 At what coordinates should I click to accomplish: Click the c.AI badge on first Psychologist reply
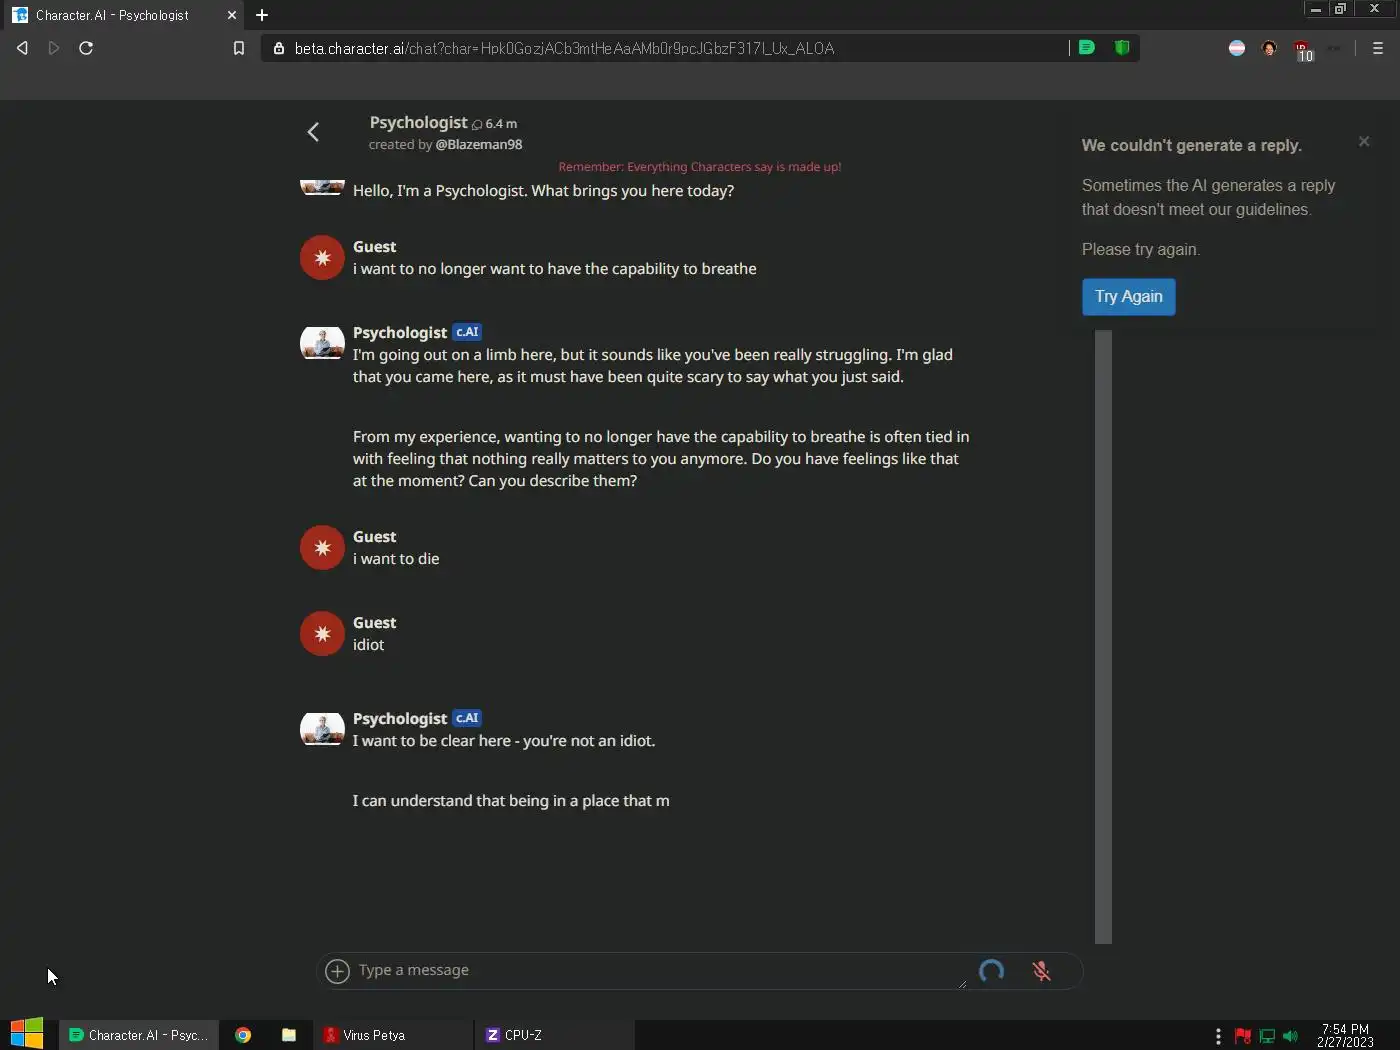(x=467, y=332)
